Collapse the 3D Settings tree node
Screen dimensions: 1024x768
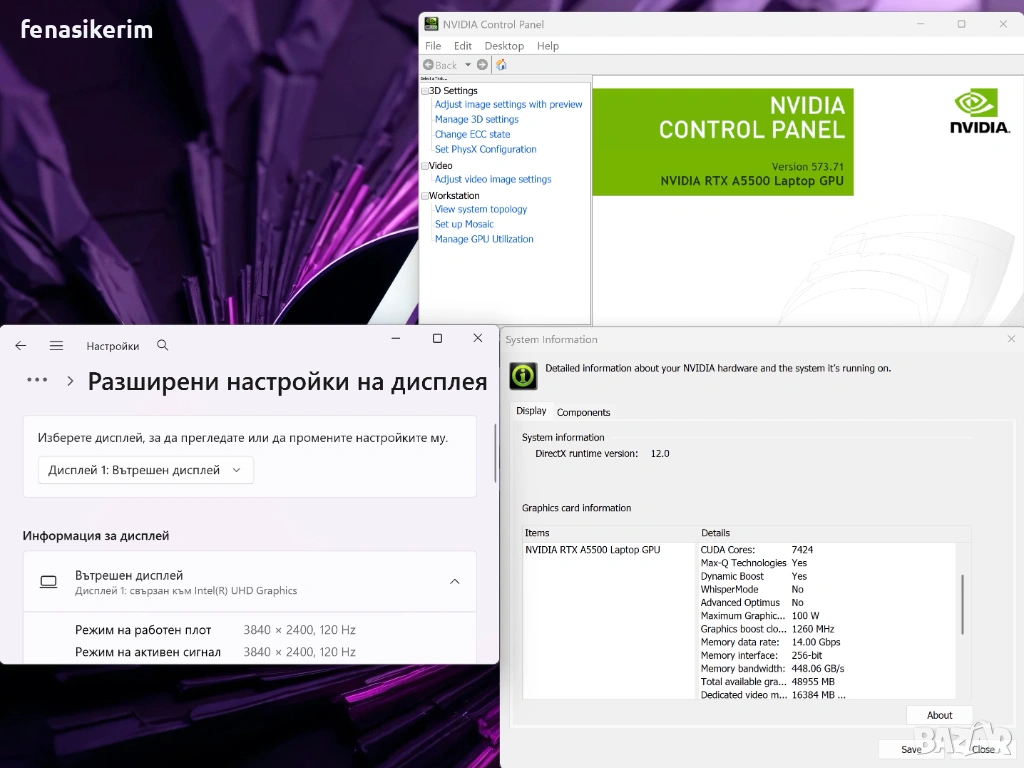click(425, 91)
